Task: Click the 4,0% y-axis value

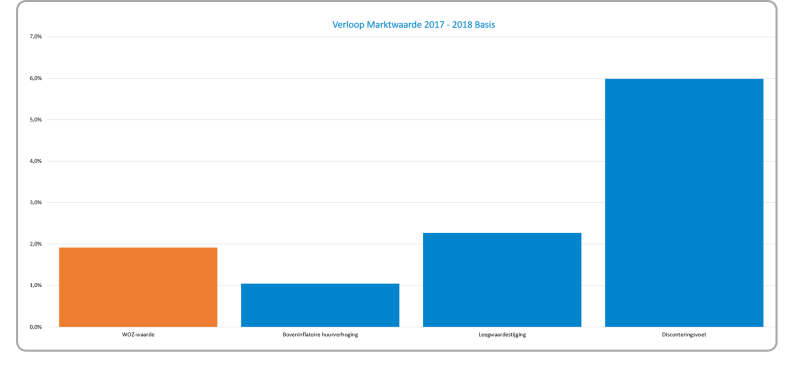Action: (36, 161)
